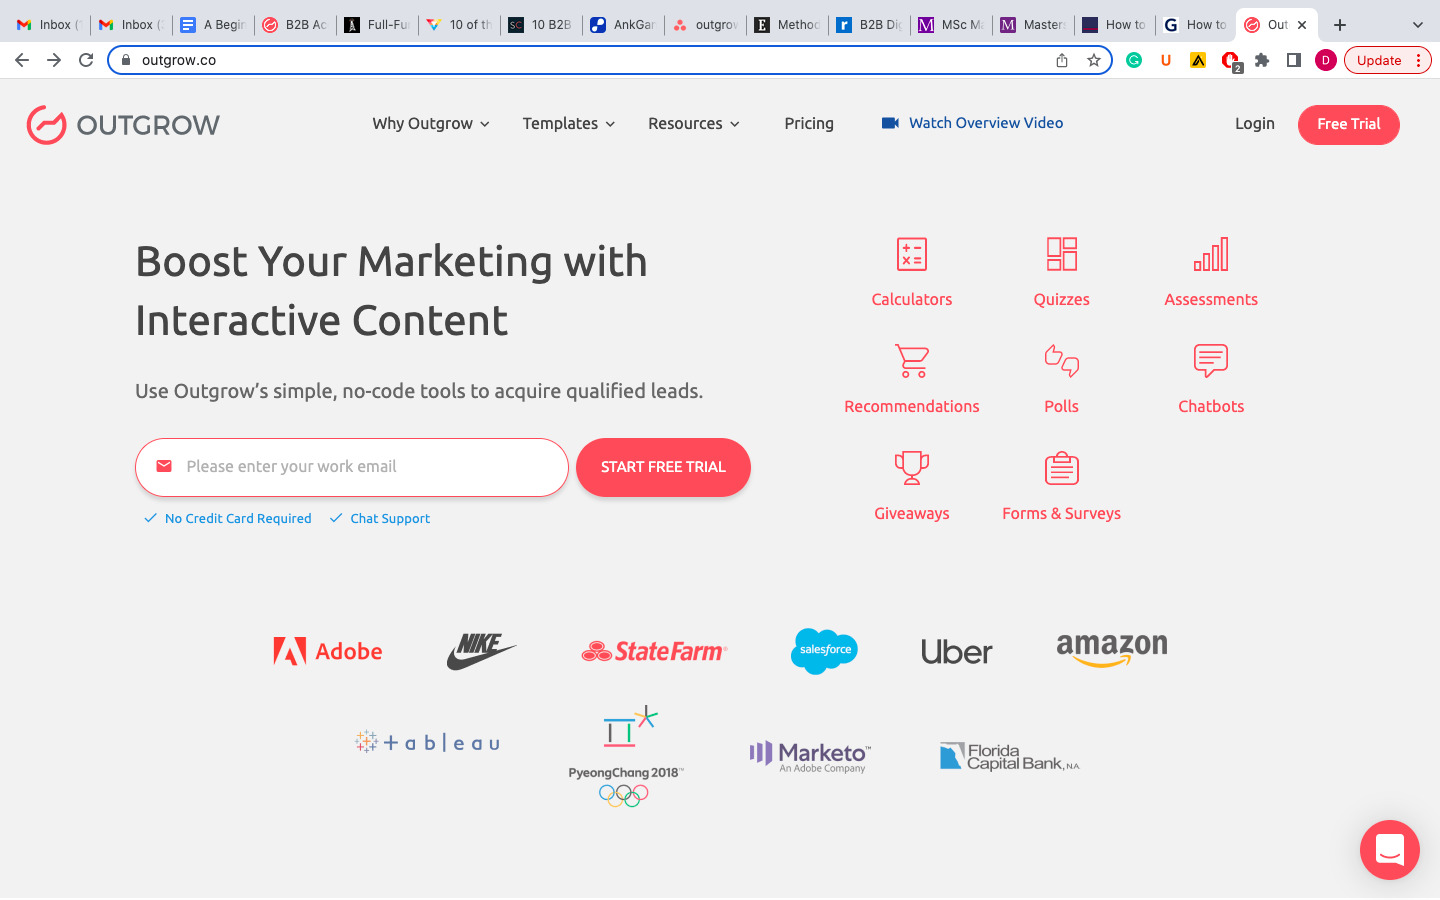Open the Forms & Surveys clipboard icon
The width and height of the screenshot is (1440, 900).
1061,468
